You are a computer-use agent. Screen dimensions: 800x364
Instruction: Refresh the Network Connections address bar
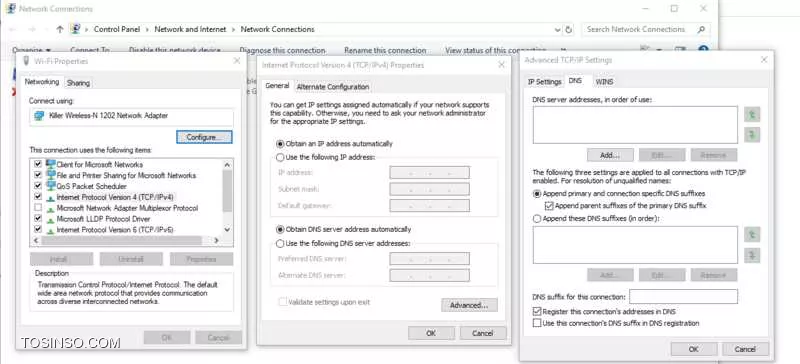[569, 30]
